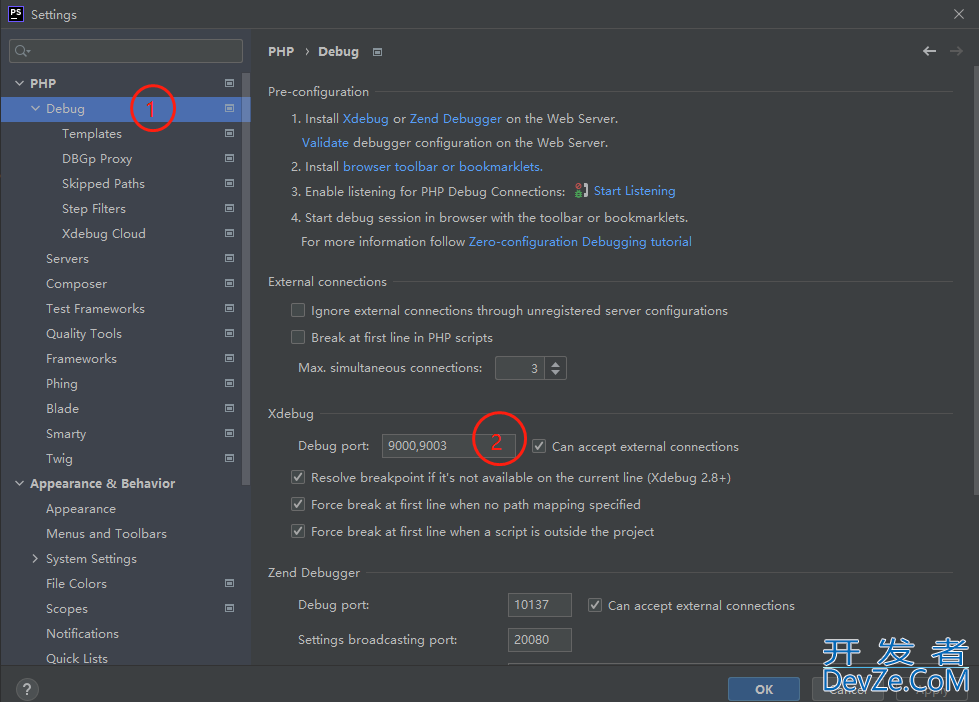979x702 pixels.
Task: Click the project-level icon beside Quality Tools
Action: click(x=229, y=333)
